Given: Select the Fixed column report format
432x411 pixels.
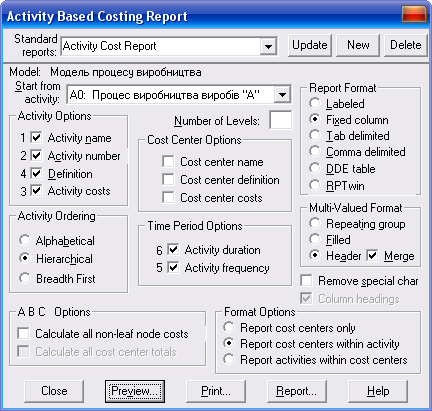Looking at the screenshot, I should click(x=314, y=119).
